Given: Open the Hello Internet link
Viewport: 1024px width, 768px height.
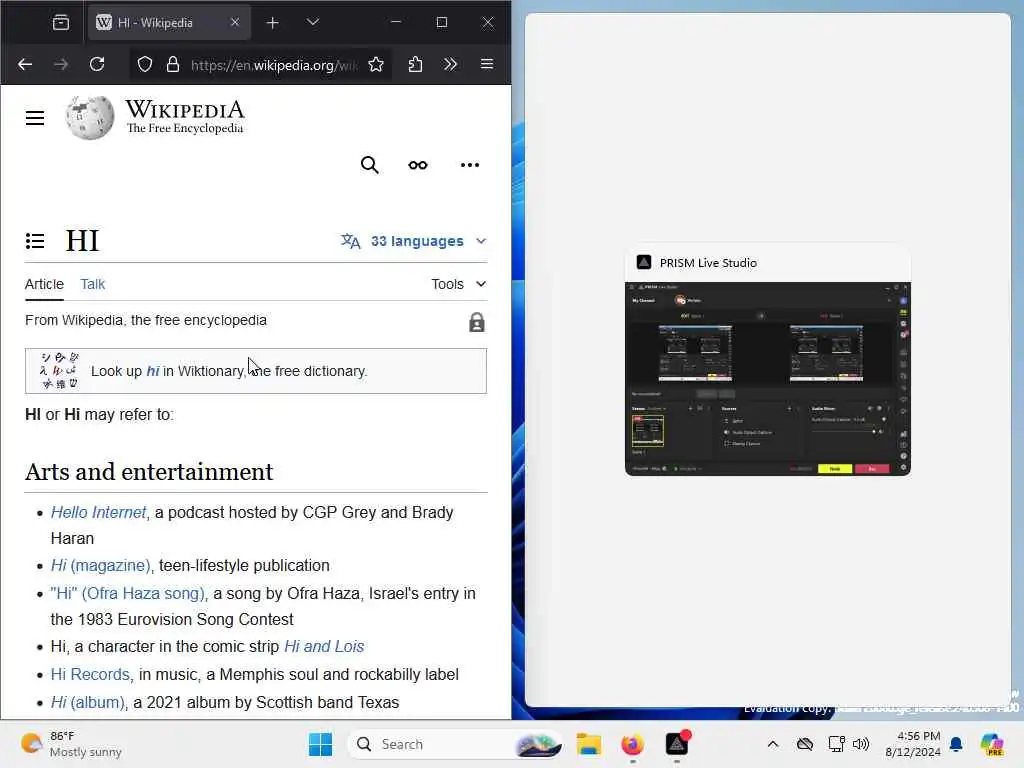Looking at the screenshot, I should [99, 512].
